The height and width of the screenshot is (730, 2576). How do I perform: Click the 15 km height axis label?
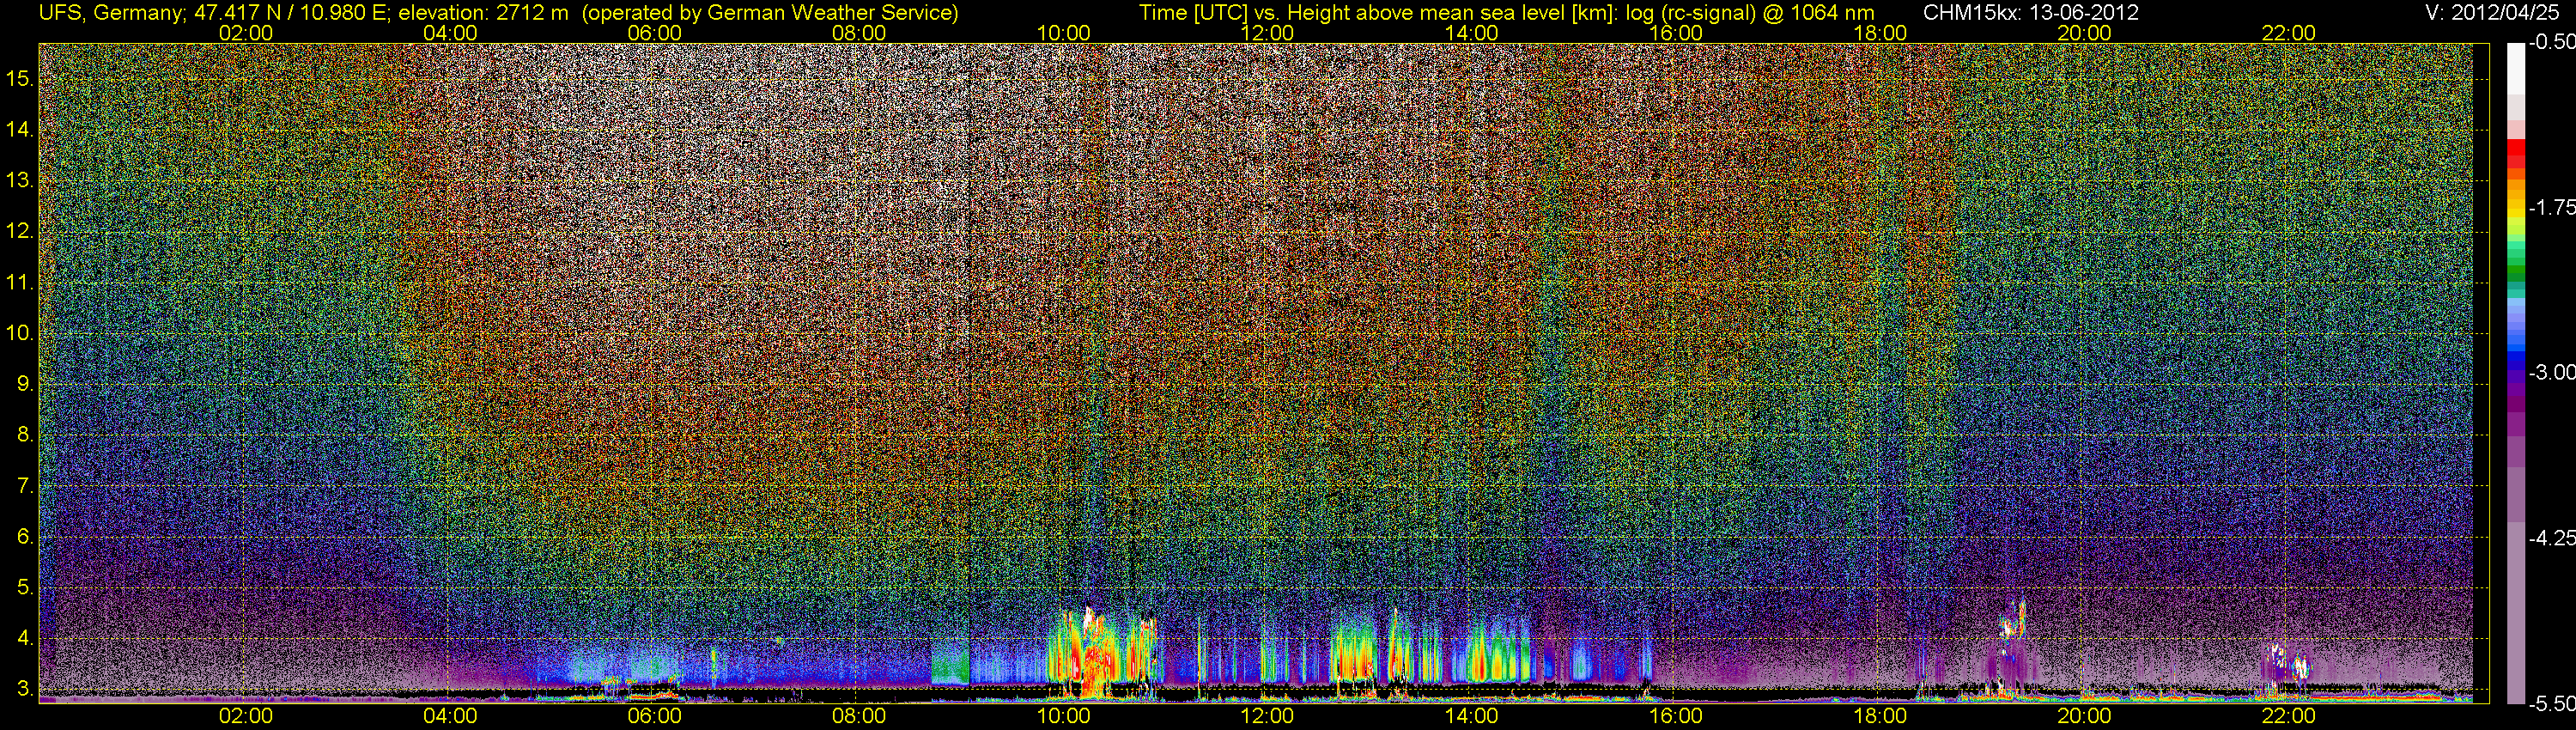click(20, 78)
